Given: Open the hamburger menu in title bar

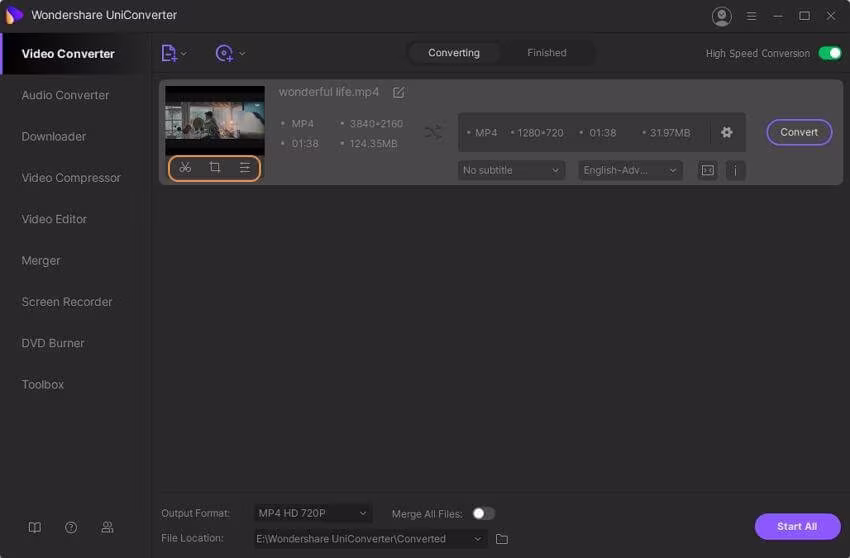Looking at the screenshot, I should click(x=751, y=16).
